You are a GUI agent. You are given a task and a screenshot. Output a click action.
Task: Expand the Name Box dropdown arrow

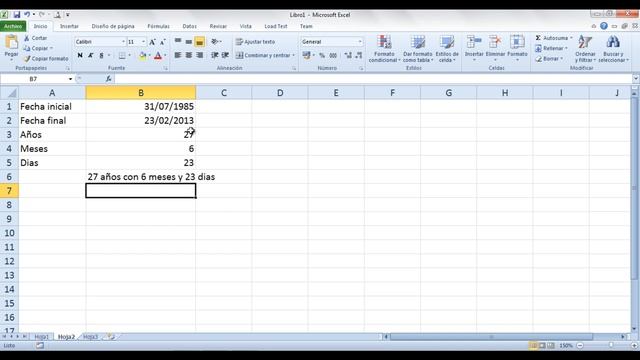pyautogui.click(x=70, y=79)
